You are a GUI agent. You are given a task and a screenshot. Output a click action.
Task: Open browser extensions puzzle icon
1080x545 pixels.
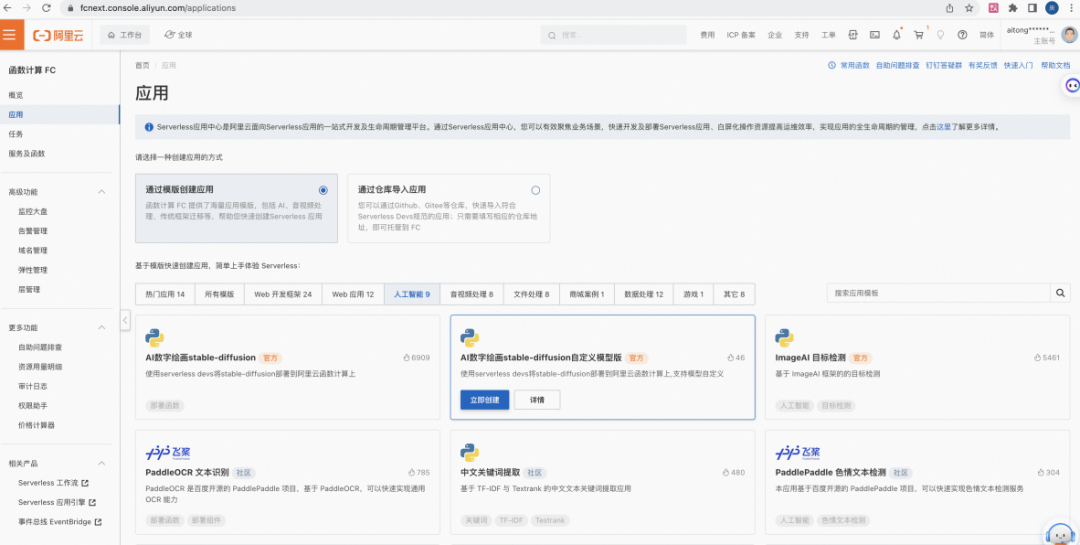pyautogui.click(x=1013, y=8)
